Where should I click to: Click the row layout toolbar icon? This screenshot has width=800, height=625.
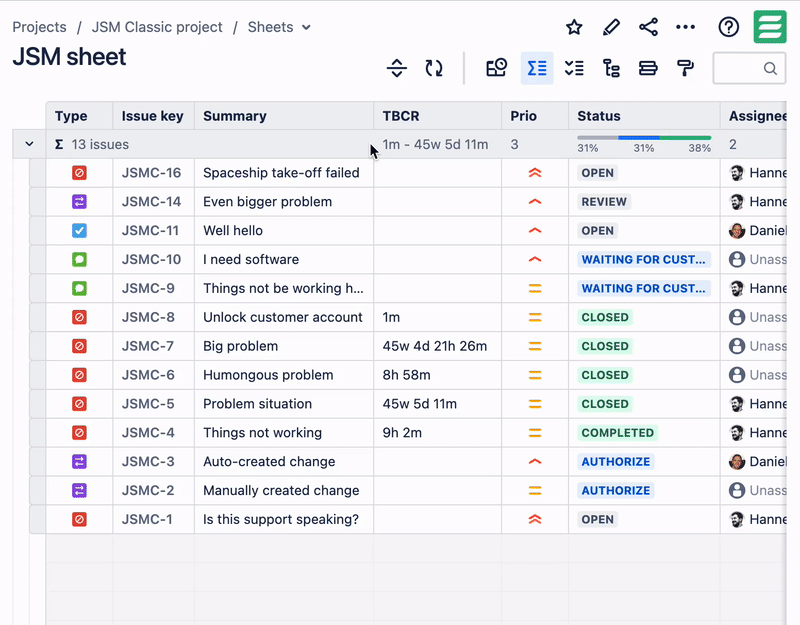point(648,68)
